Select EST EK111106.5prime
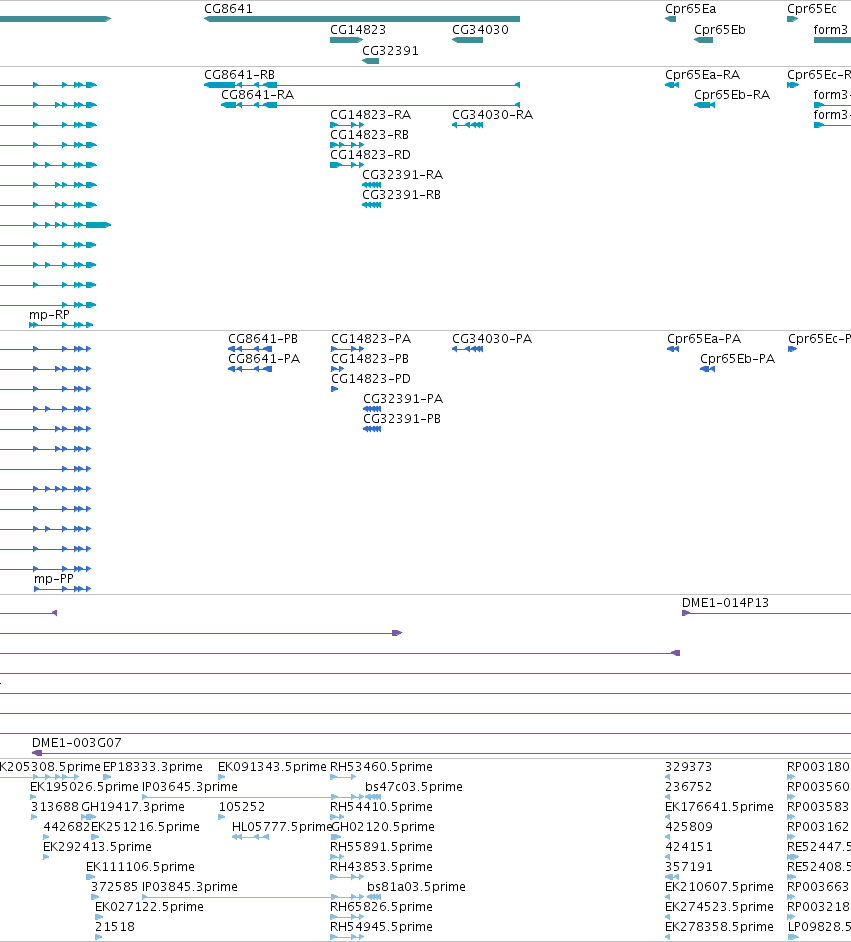The height and width of the screenshot is (942, 851). (x=141, y=867)
